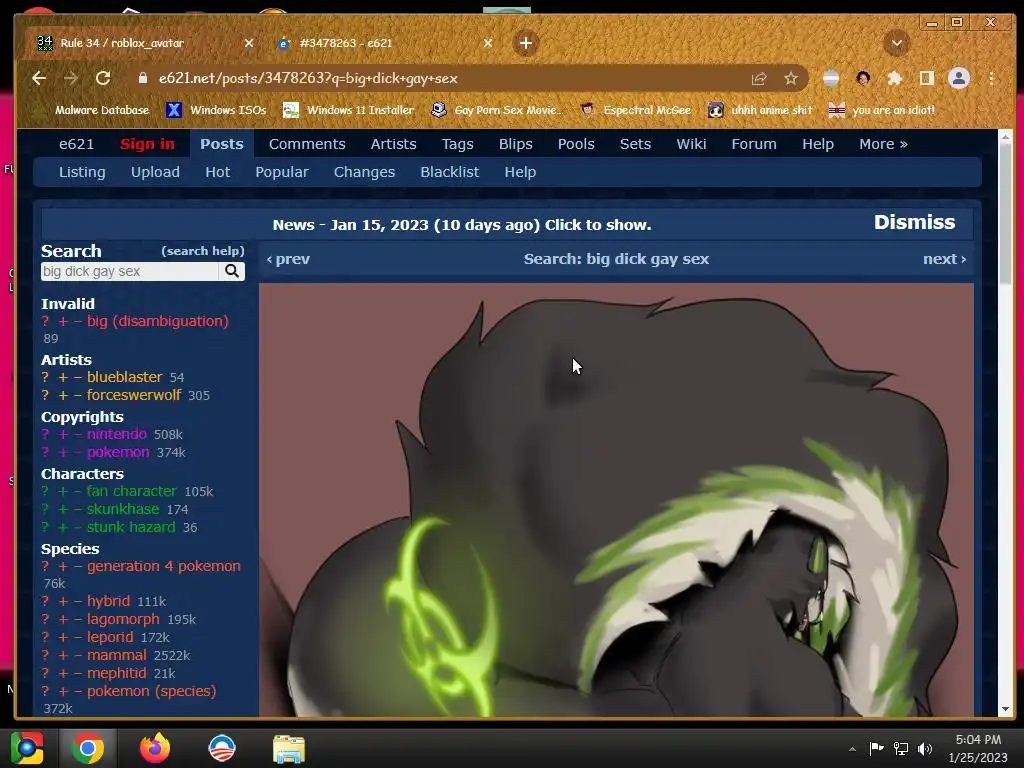The image size is (1024, 768).
Task: Go back using browser back arrow
Action: (x=39, y=78)
